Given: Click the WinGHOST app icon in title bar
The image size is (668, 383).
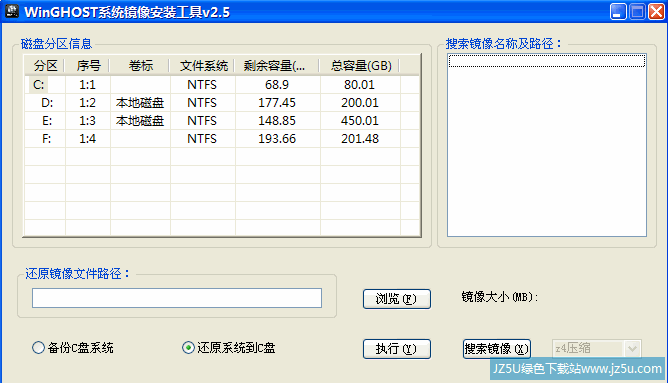Looking at the screenshot, I should click(x=12, y=11).
